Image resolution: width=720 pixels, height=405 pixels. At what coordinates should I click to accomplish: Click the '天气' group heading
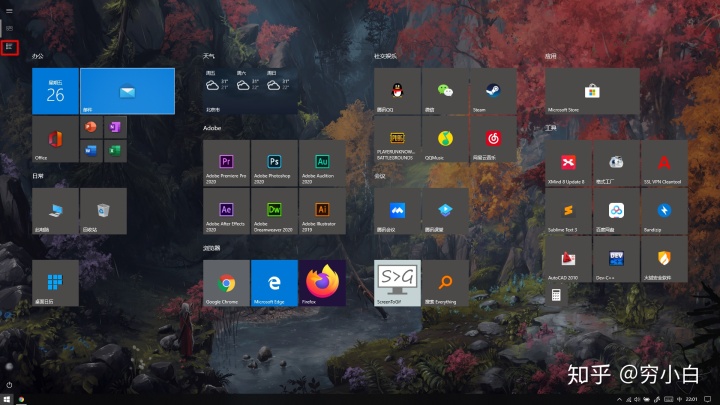pyautogui.click(x=208, y=56)
